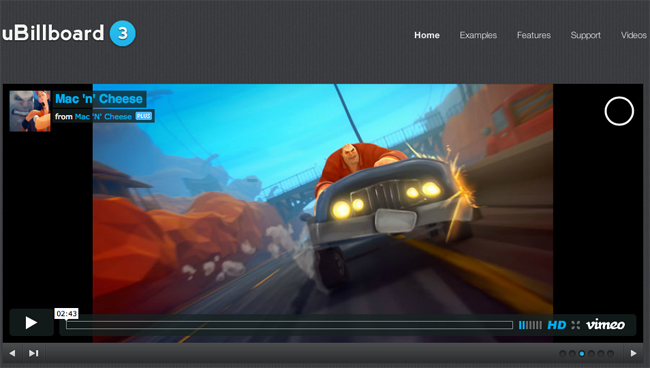Select the fifth slide pagination dot
The width and height of the screenshot is (650, 368).
click(601, 353)
